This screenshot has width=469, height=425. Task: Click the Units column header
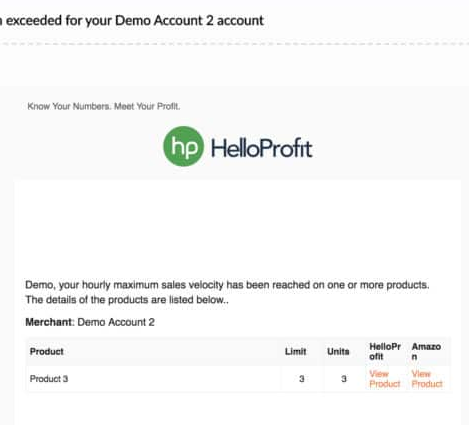point(338,352)
